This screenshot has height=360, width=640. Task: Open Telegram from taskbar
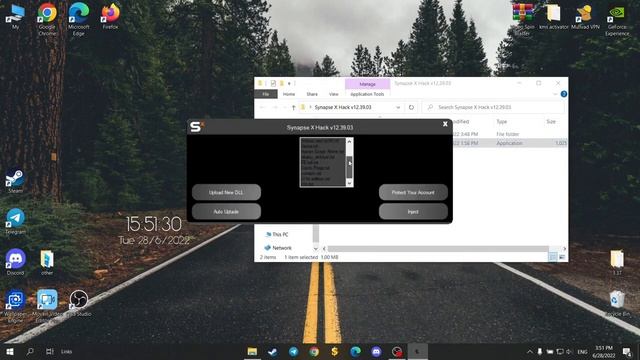293,351
